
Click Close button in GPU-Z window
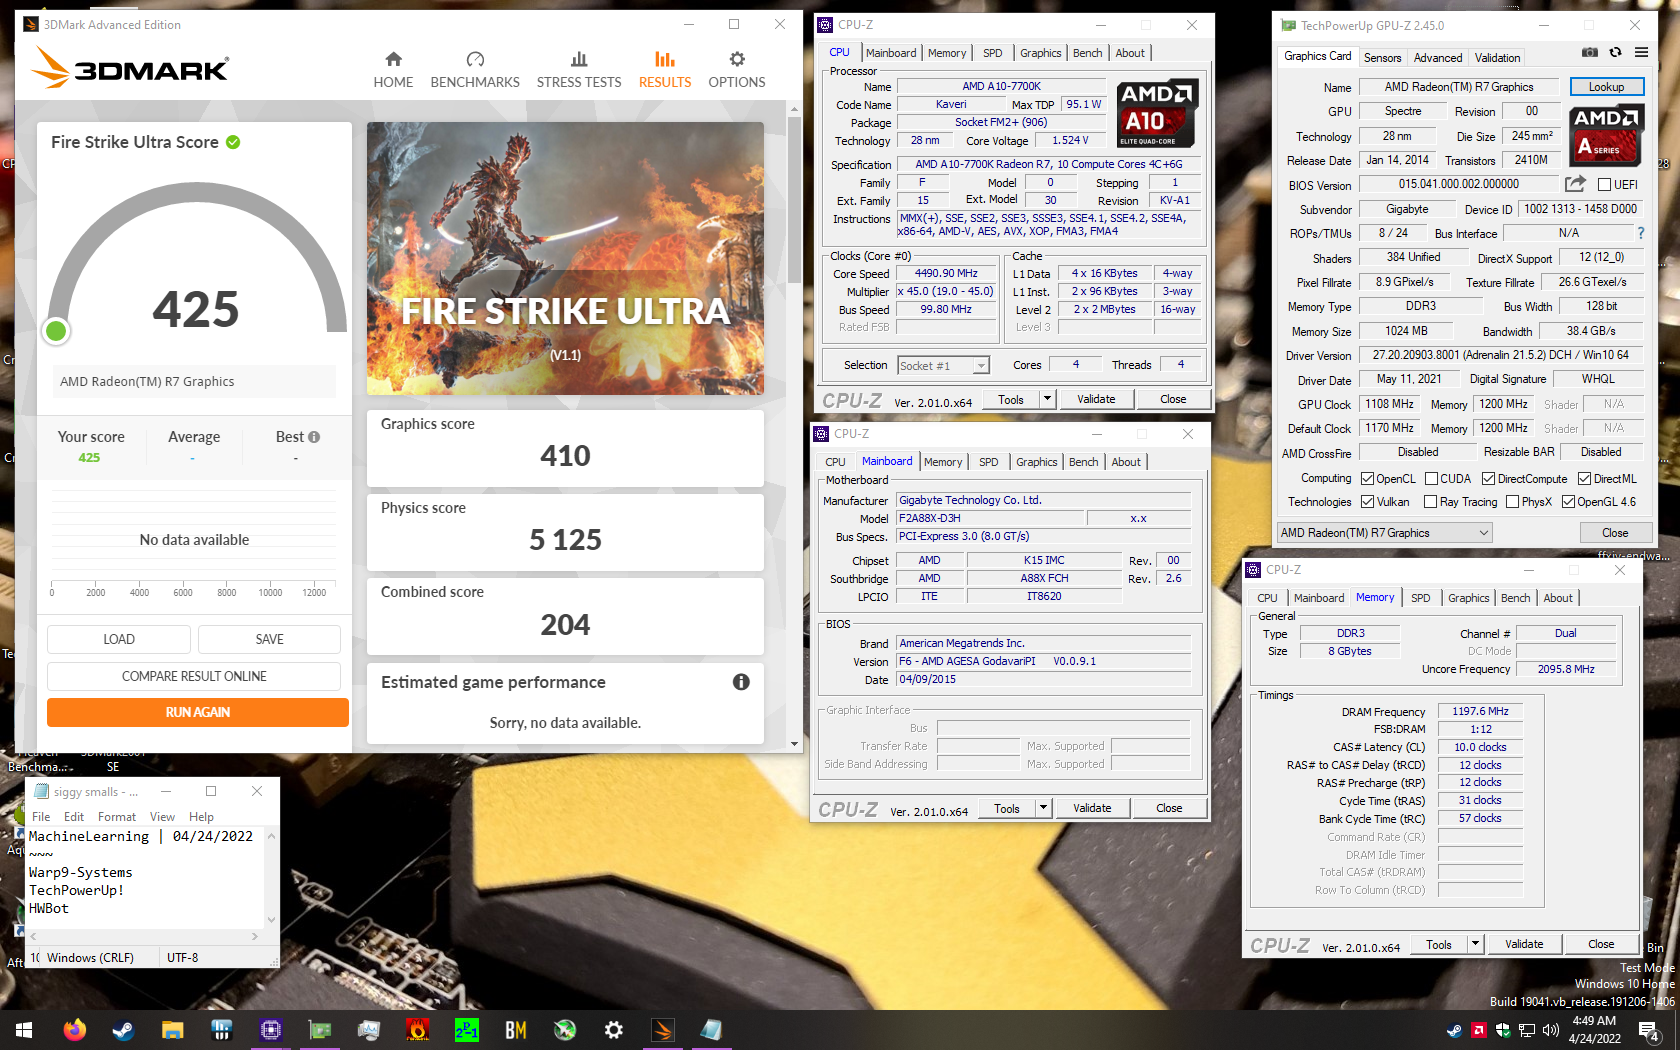tap(1615, 533)
